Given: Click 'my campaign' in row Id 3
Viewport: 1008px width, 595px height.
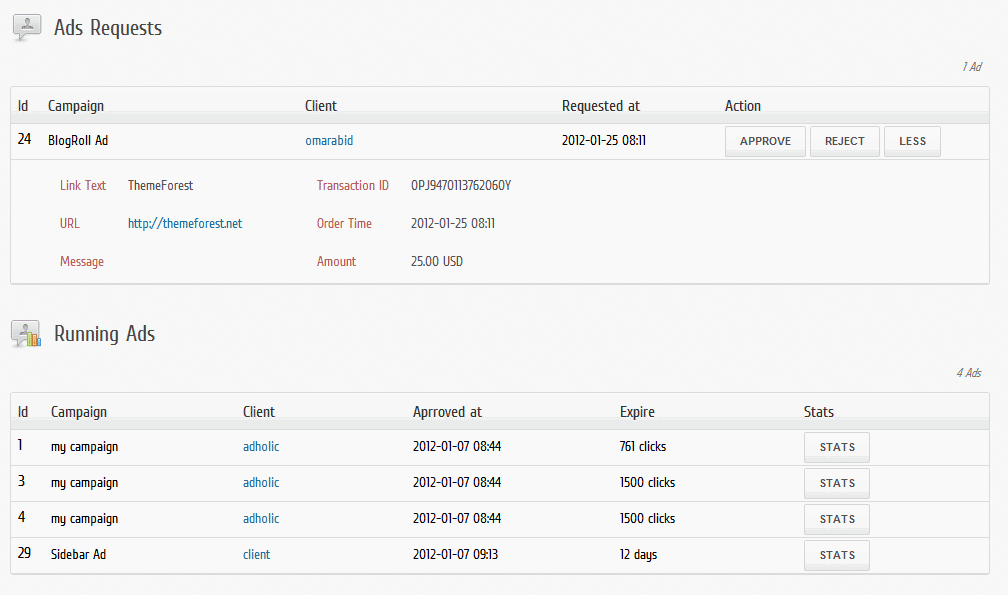Looking at the screenshot, I should click(85, 483).
